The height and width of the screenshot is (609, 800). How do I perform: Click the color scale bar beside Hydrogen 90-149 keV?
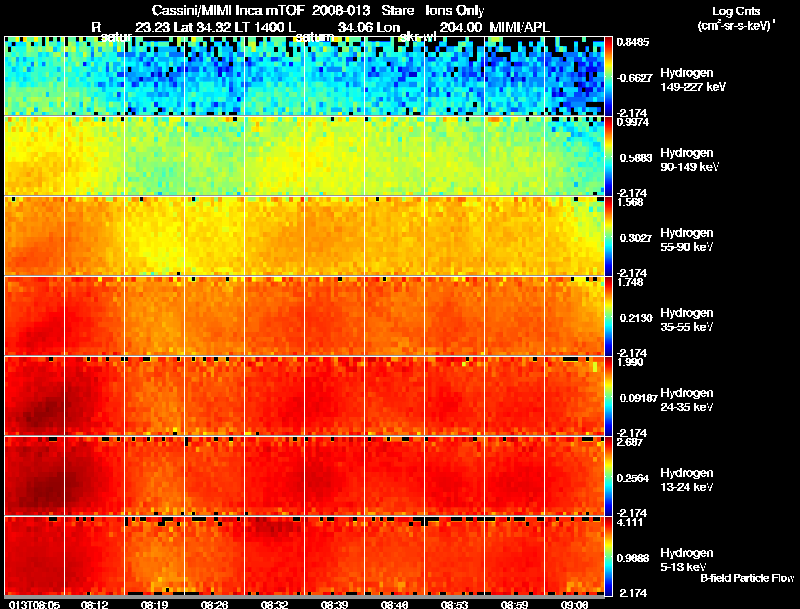(608, 156)
